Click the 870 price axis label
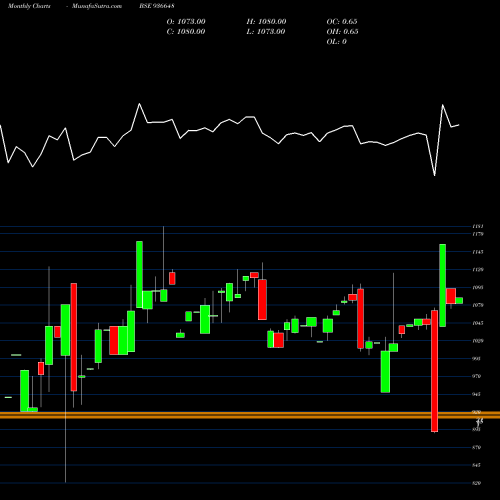 click(477, 448)
